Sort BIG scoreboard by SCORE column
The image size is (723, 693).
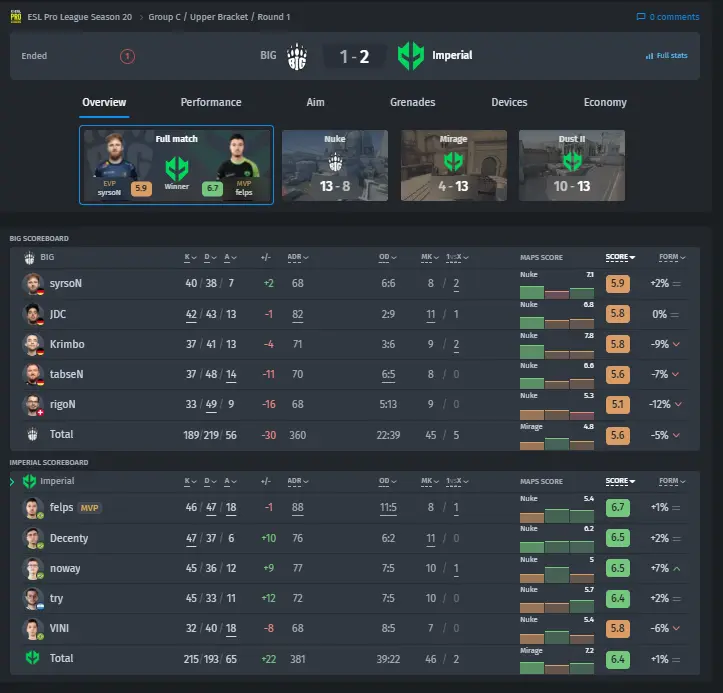620,257
